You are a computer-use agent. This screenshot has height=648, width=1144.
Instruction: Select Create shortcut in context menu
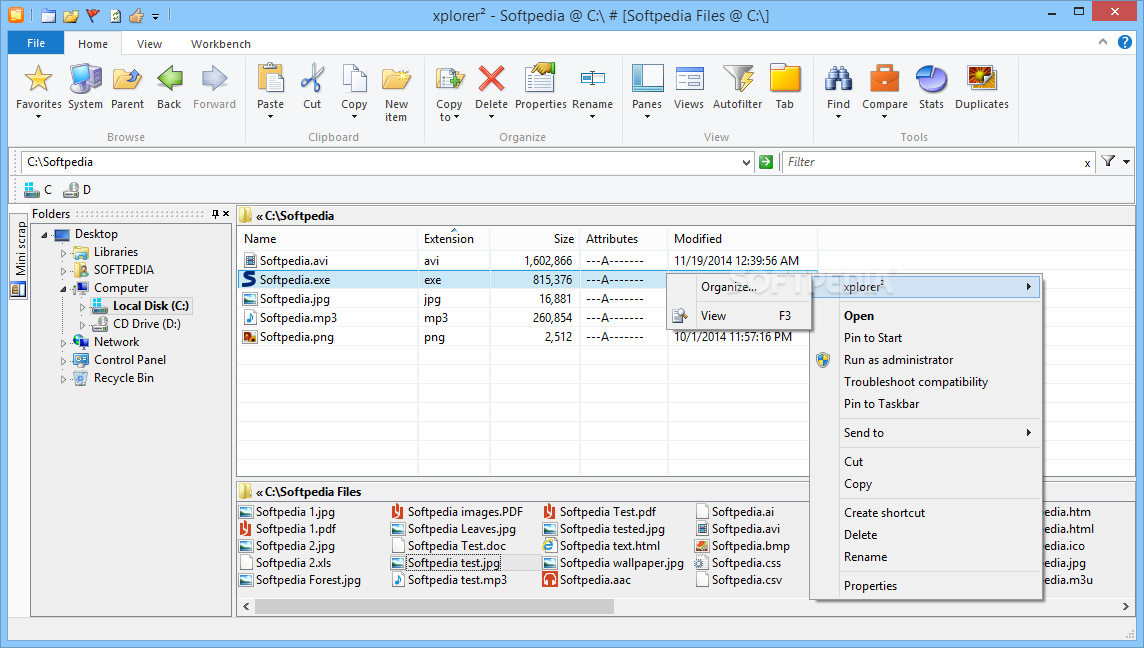(x=926, y=513)
